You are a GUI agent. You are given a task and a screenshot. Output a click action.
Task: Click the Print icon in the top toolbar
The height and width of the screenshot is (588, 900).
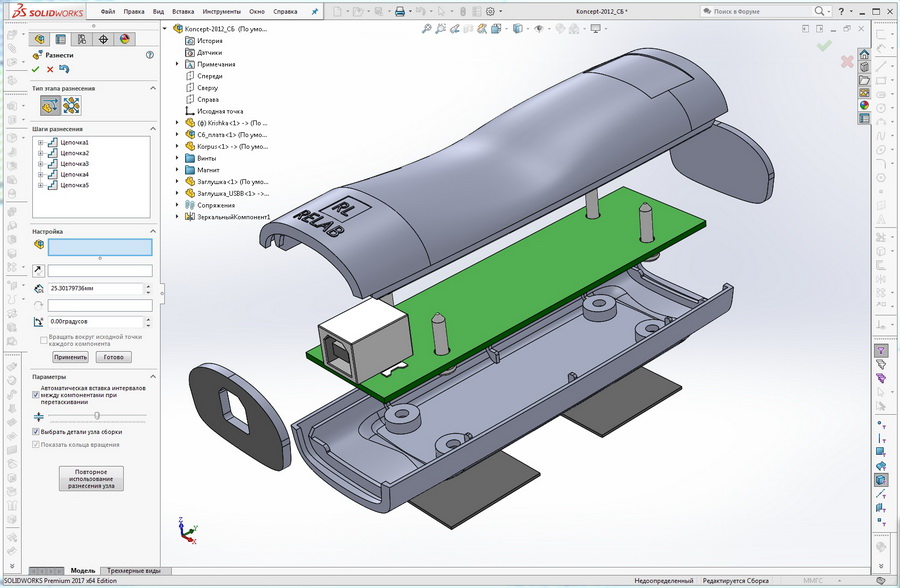coord(400,10)
